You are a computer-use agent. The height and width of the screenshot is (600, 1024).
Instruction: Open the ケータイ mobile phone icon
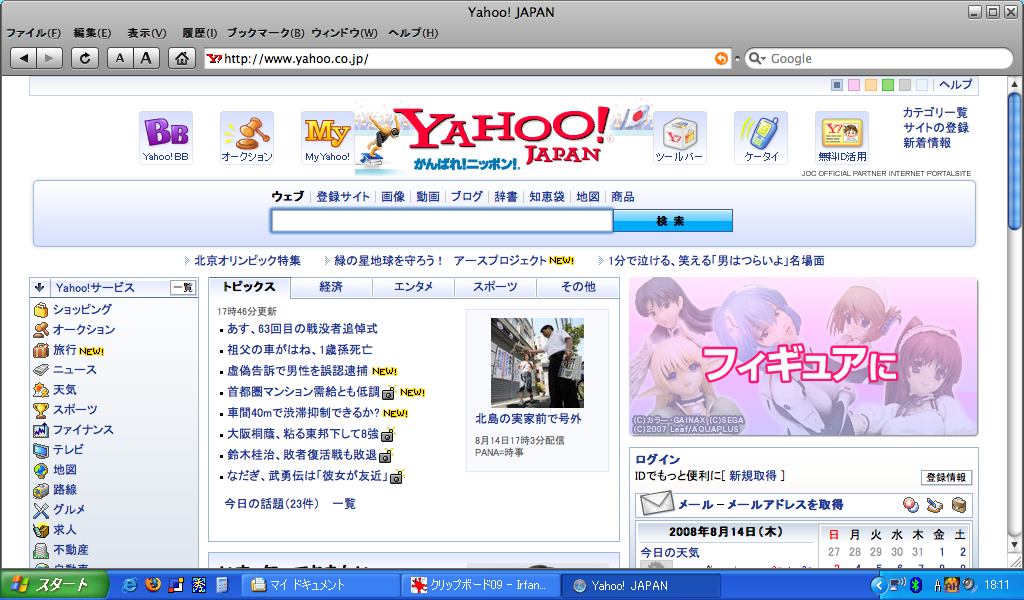761,138
